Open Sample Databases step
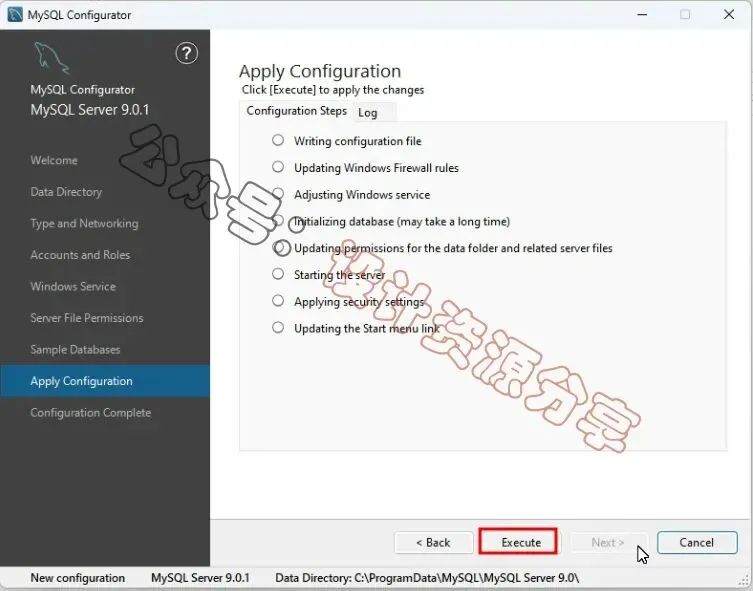753x591 pixels. coord(75,350)
